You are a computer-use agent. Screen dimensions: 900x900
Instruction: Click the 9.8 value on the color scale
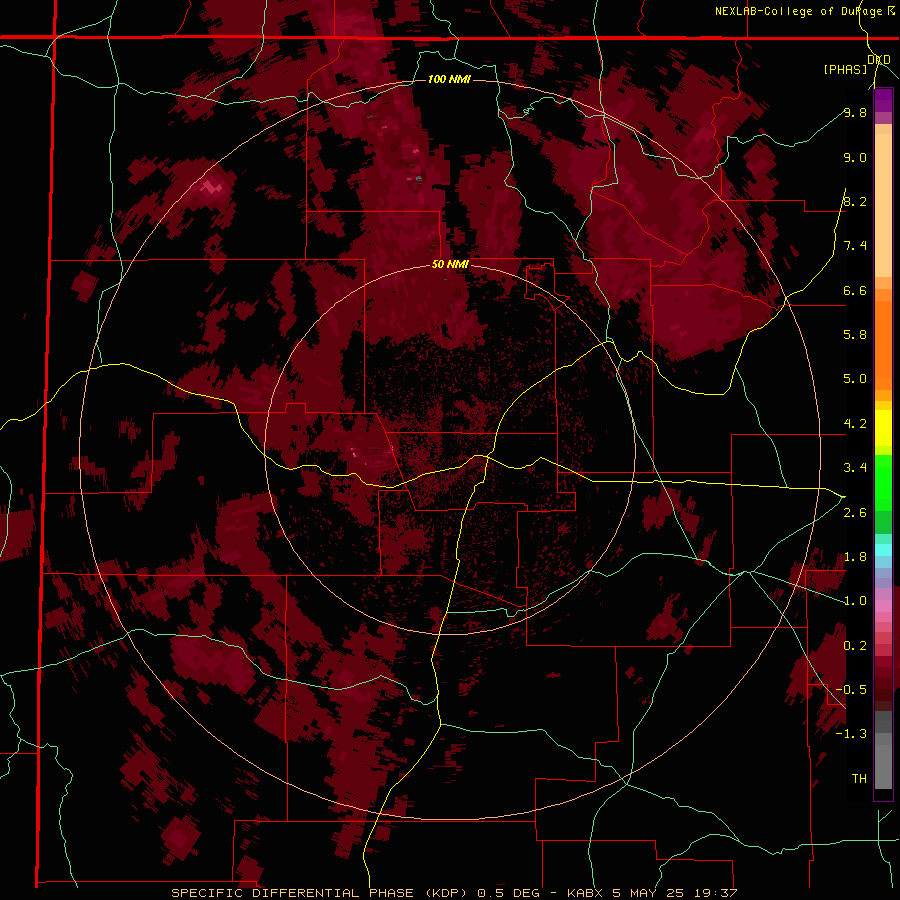pos(855,112)
